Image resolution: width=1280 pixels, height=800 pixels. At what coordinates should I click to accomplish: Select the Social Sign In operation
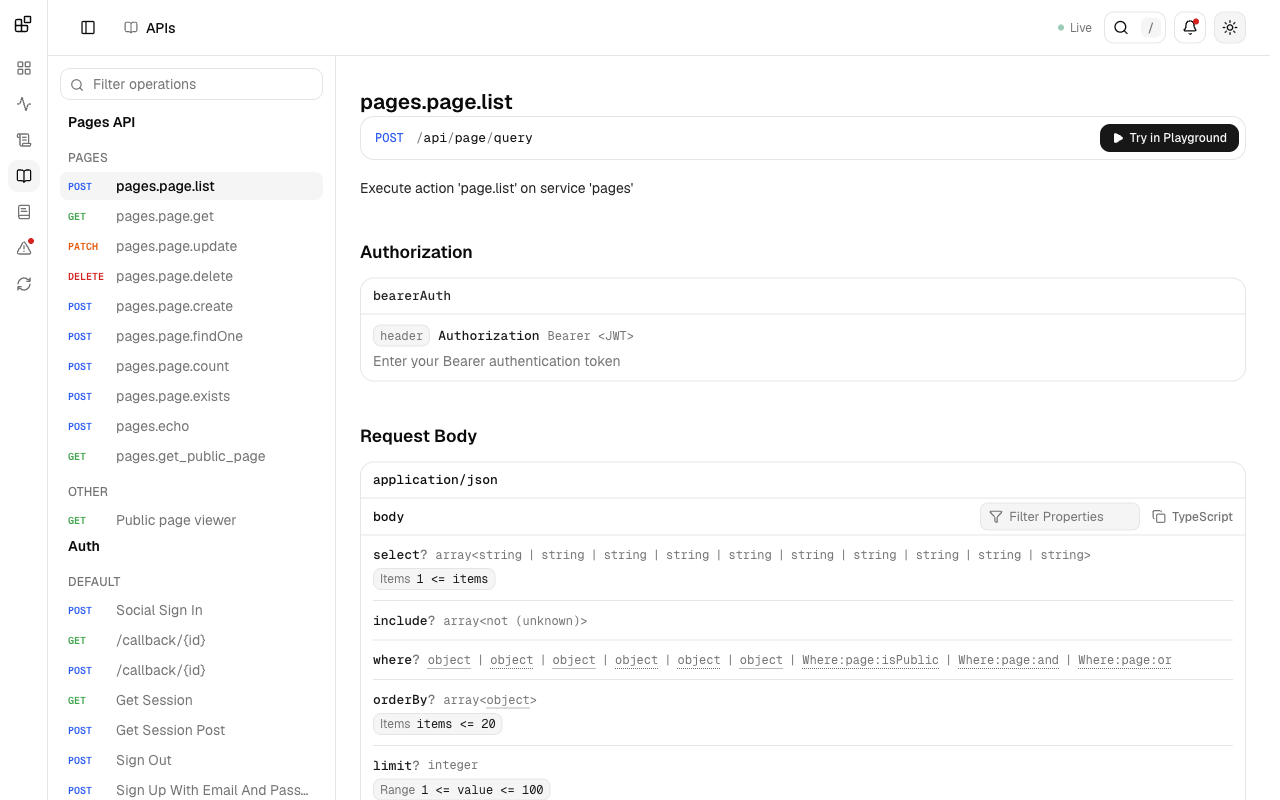coord(192,610)
